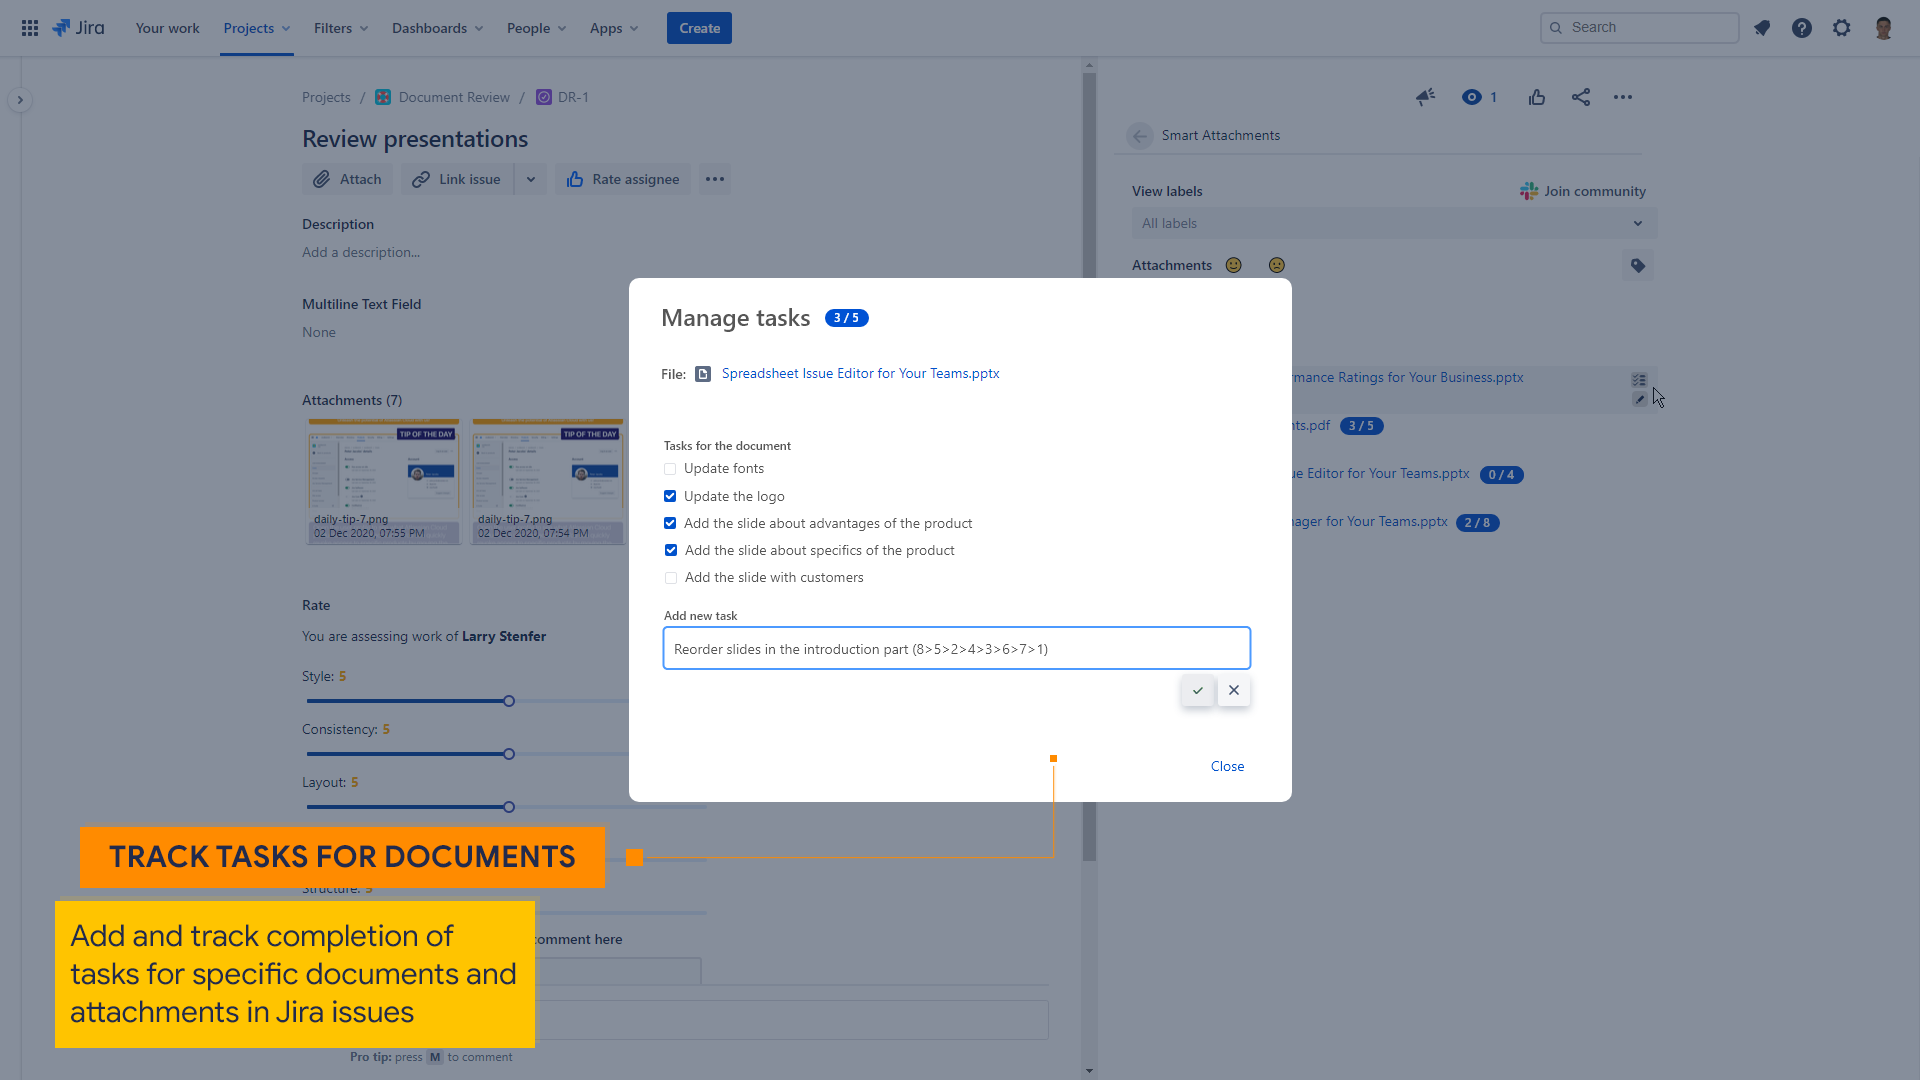1920x1080 pixels.
Task: Click the share issue icon
Action: (x=1581, y=97)
